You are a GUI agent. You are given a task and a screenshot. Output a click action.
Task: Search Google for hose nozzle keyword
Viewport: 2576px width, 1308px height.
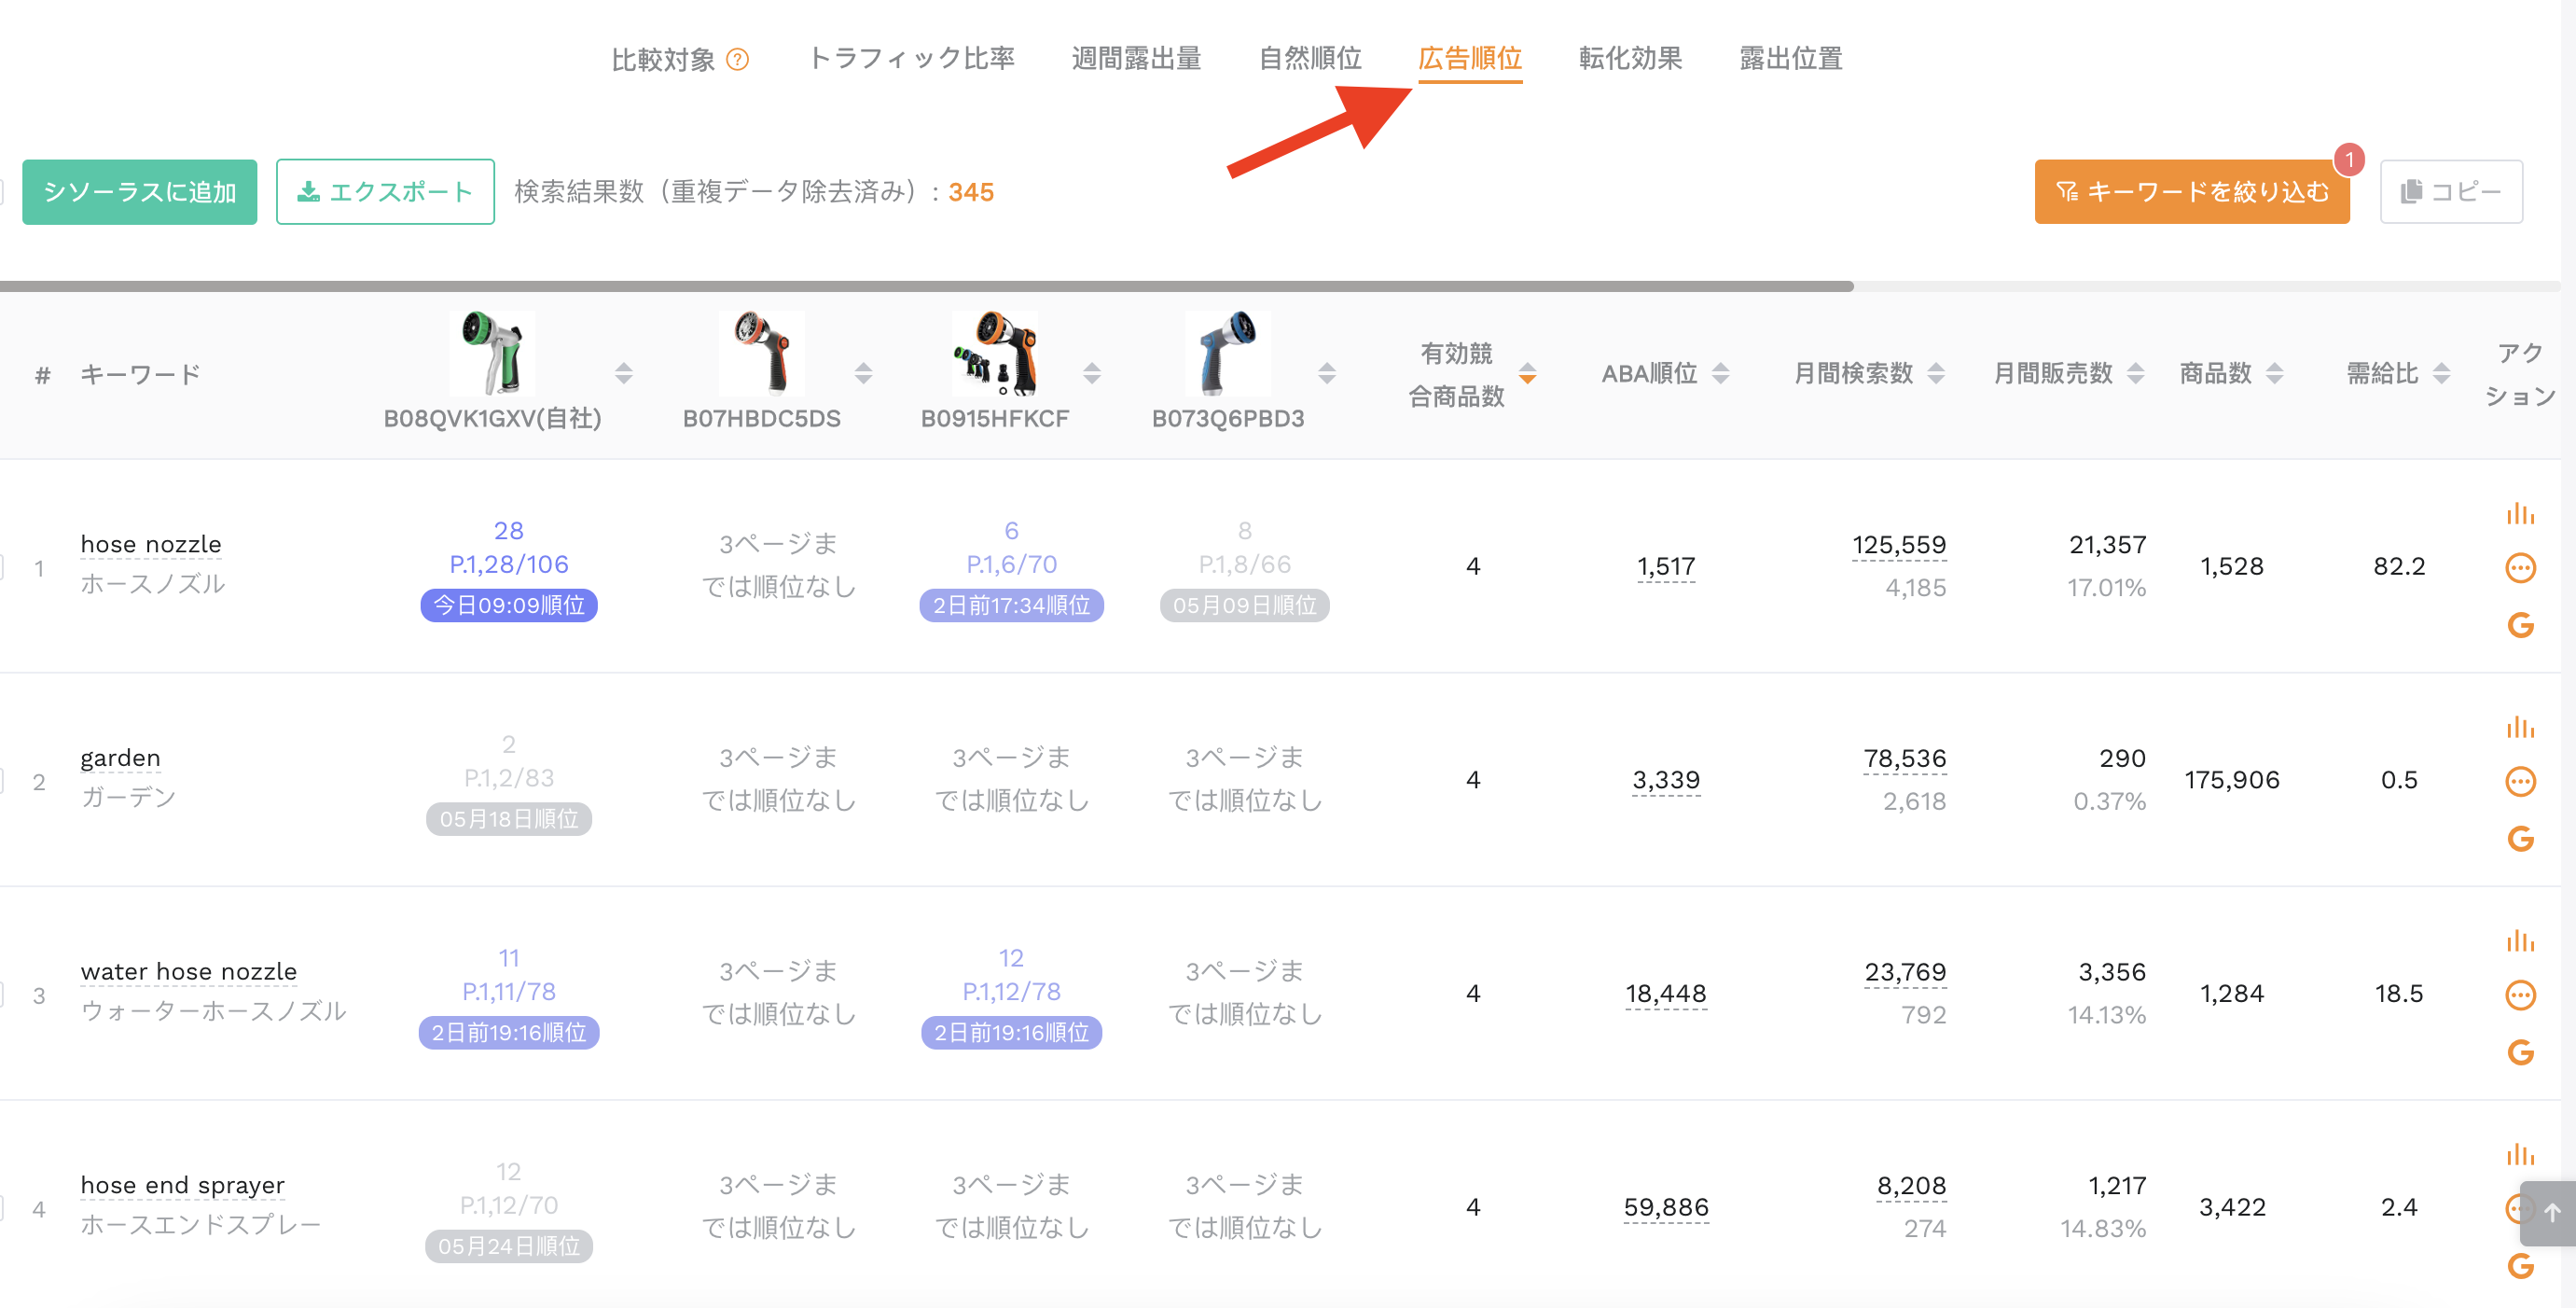click(x=2520, y=625)
